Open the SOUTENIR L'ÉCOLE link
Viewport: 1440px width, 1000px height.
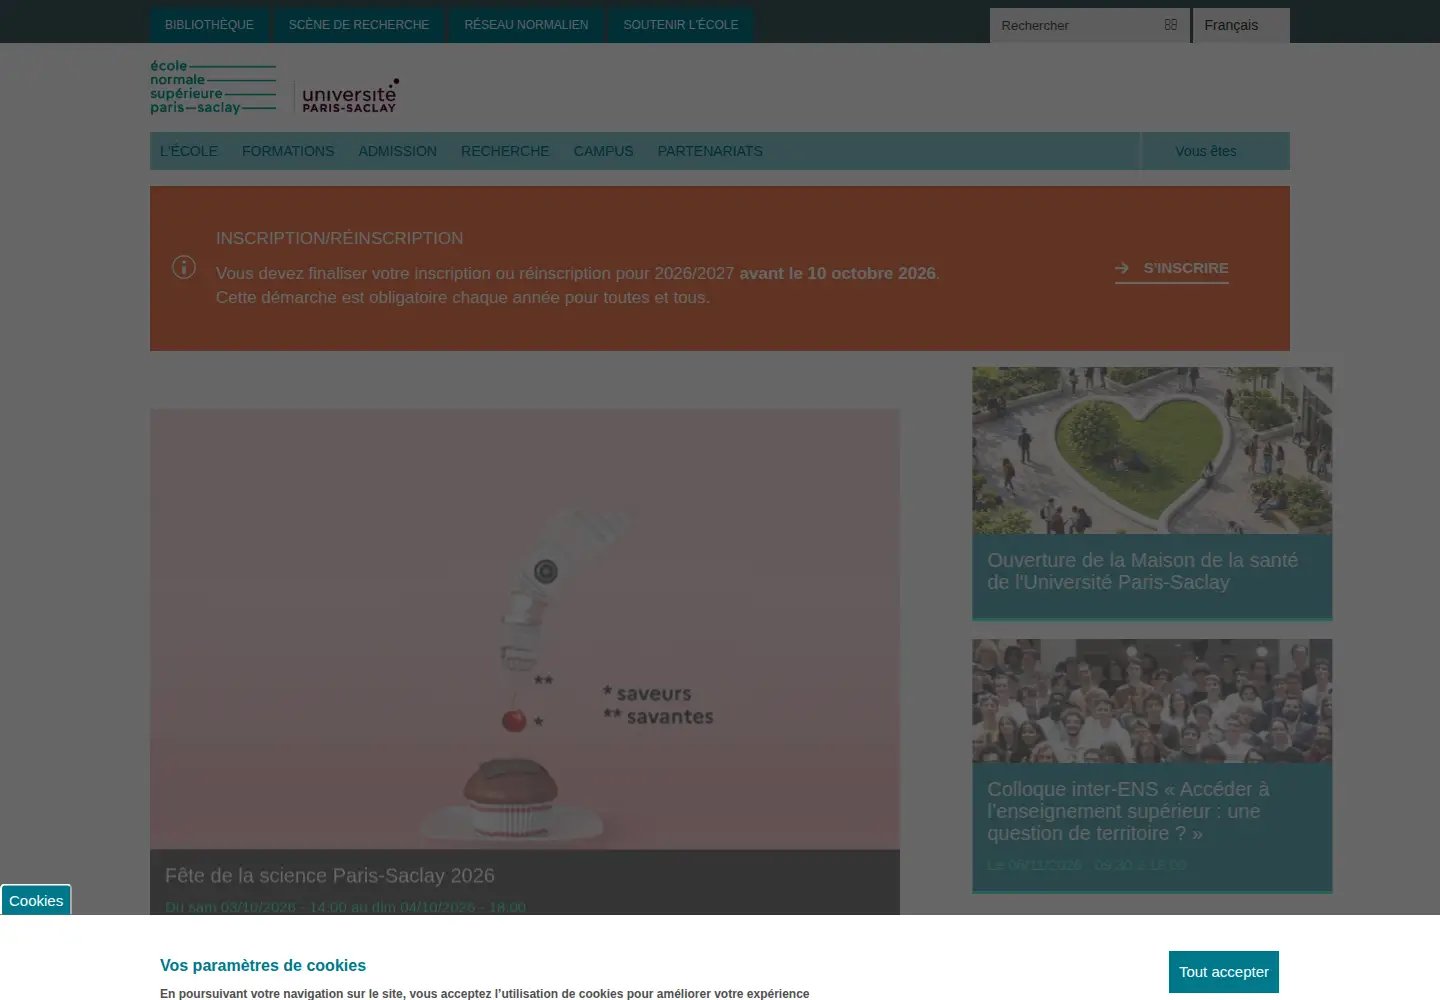click(681, 25)
